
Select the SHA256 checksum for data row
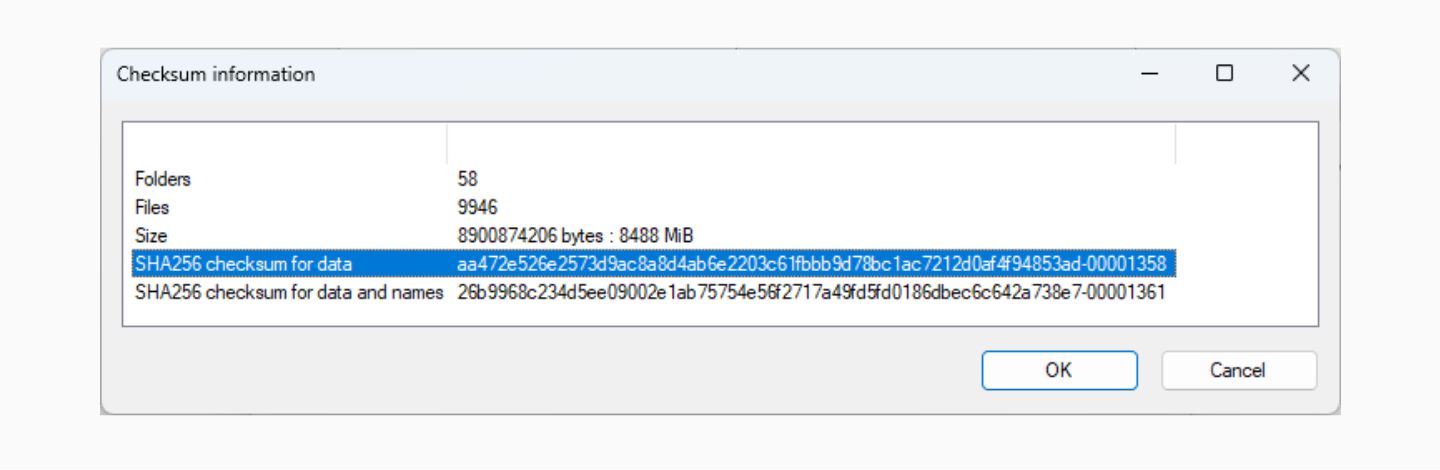pyautogui.click(x=654, y=264)
